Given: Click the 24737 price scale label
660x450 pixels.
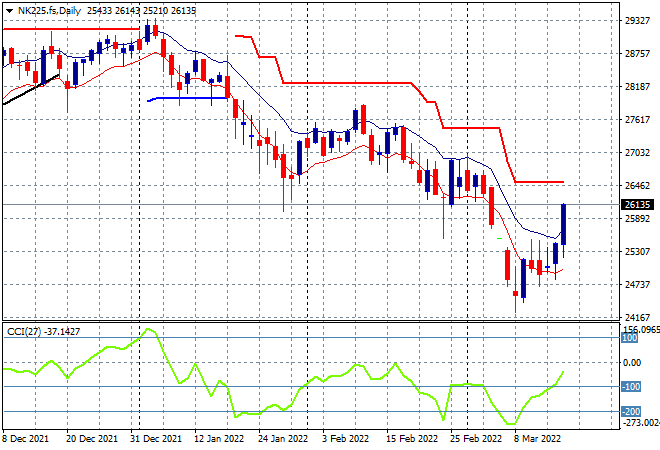Looking at the screenshot, I should tap(637, 285).
